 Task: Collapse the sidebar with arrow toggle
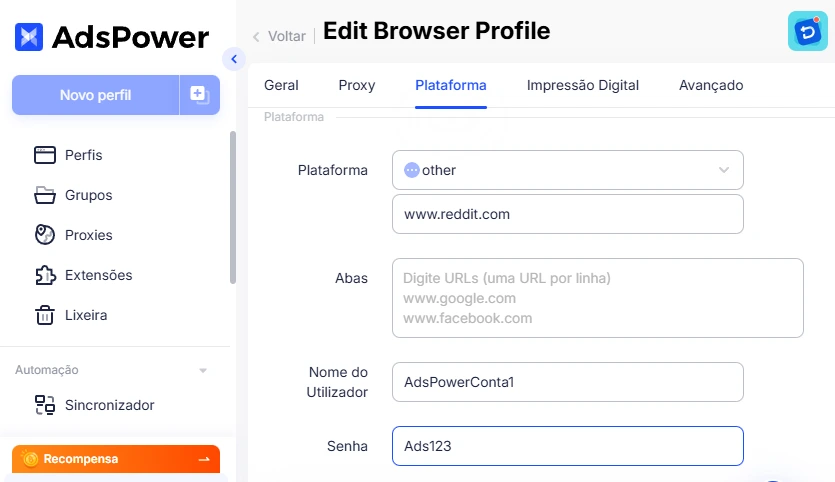pyautogui.click(x=234, y=59)
